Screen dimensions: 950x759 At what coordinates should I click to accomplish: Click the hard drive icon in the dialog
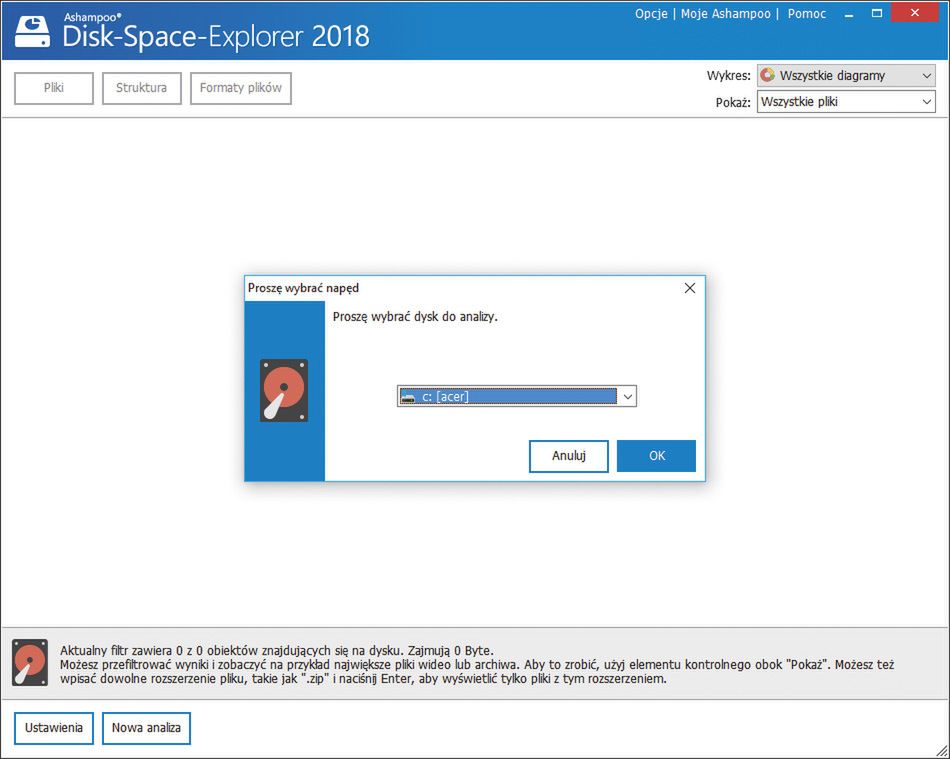284,391
